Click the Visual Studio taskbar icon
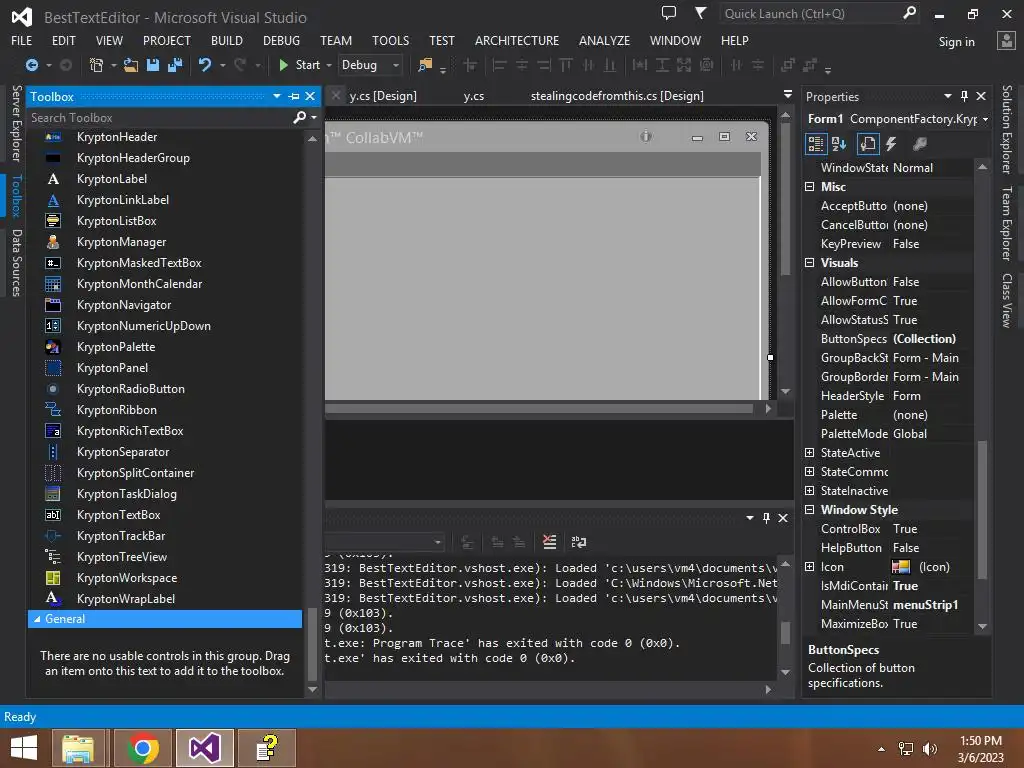Image resolution: width=1024 pixels, height=768 pixels. coord(204,748)
